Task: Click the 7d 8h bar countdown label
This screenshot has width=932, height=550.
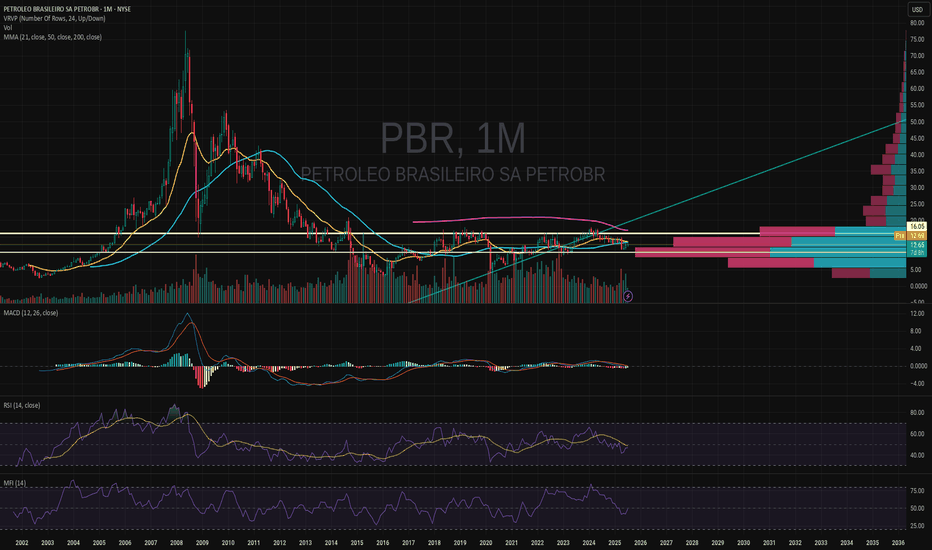Action: (x=917, y=253)
